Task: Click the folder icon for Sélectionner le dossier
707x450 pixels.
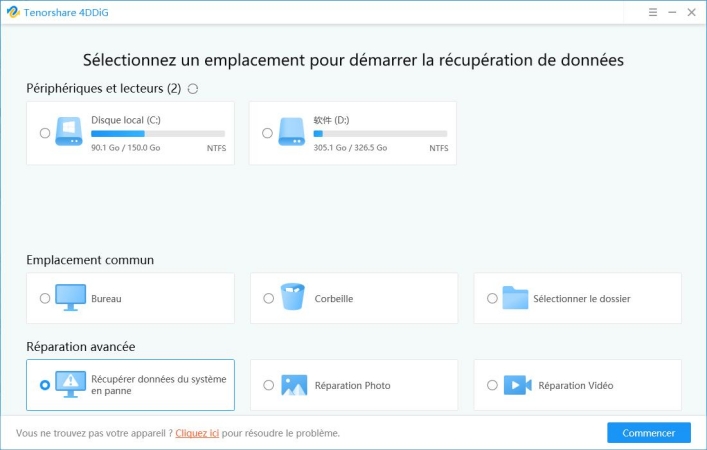Action: coord(515,298)
